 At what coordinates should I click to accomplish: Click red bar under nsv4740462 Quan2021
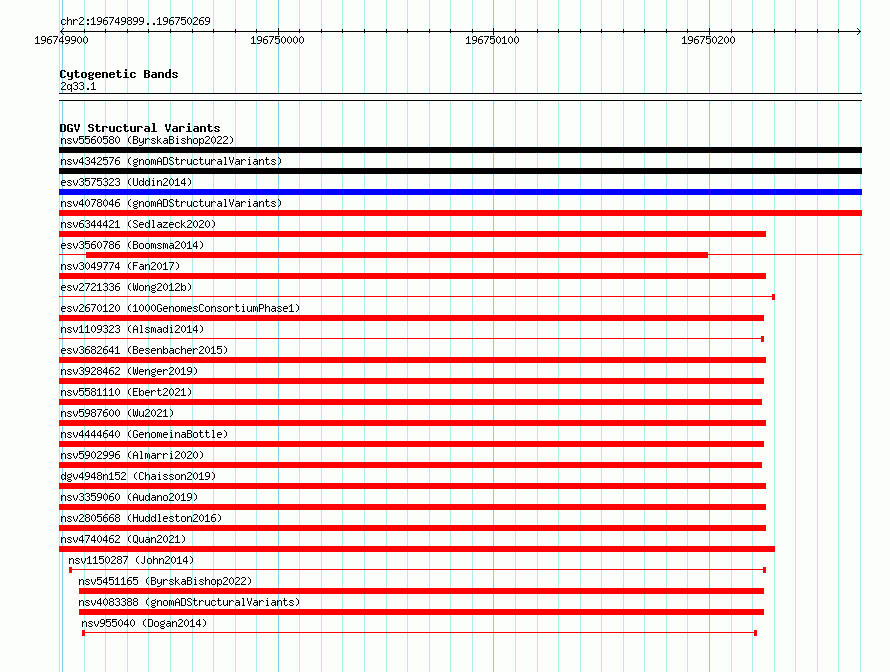[x=417, y=549]
